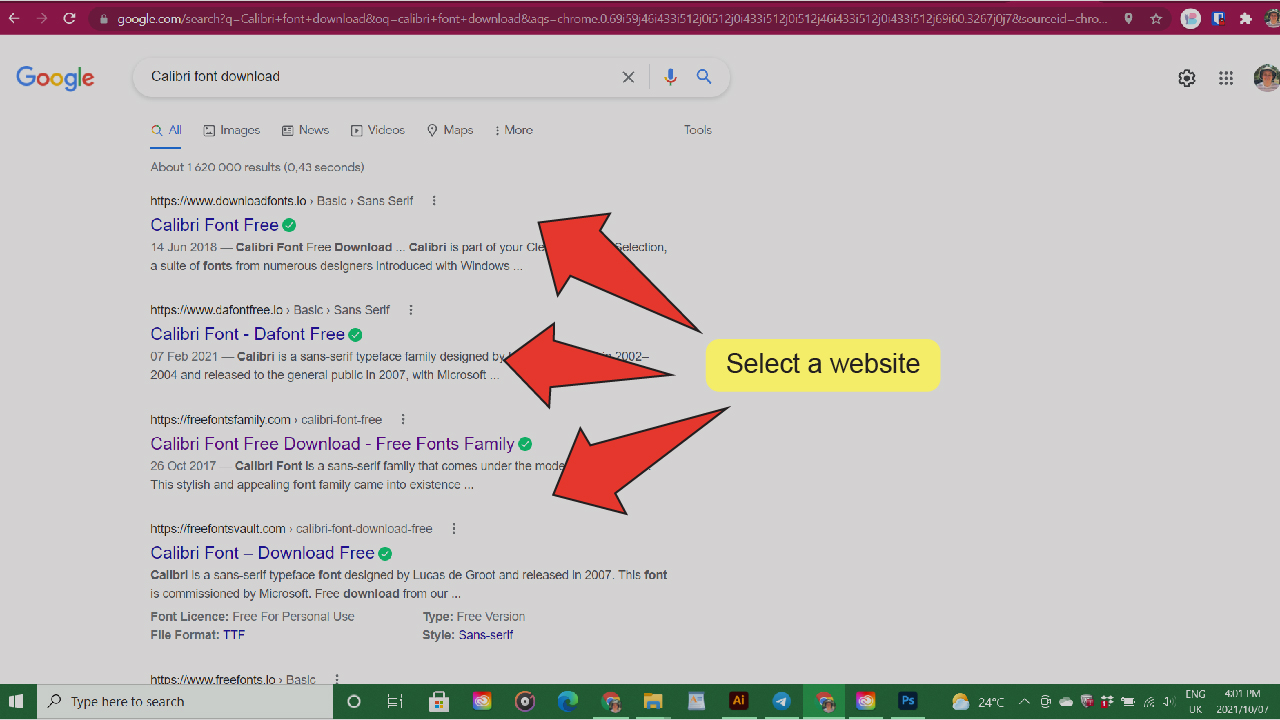Go back using the browser back arrow
The height and width of the screenshot is (720, 1280).
(14, 18)
